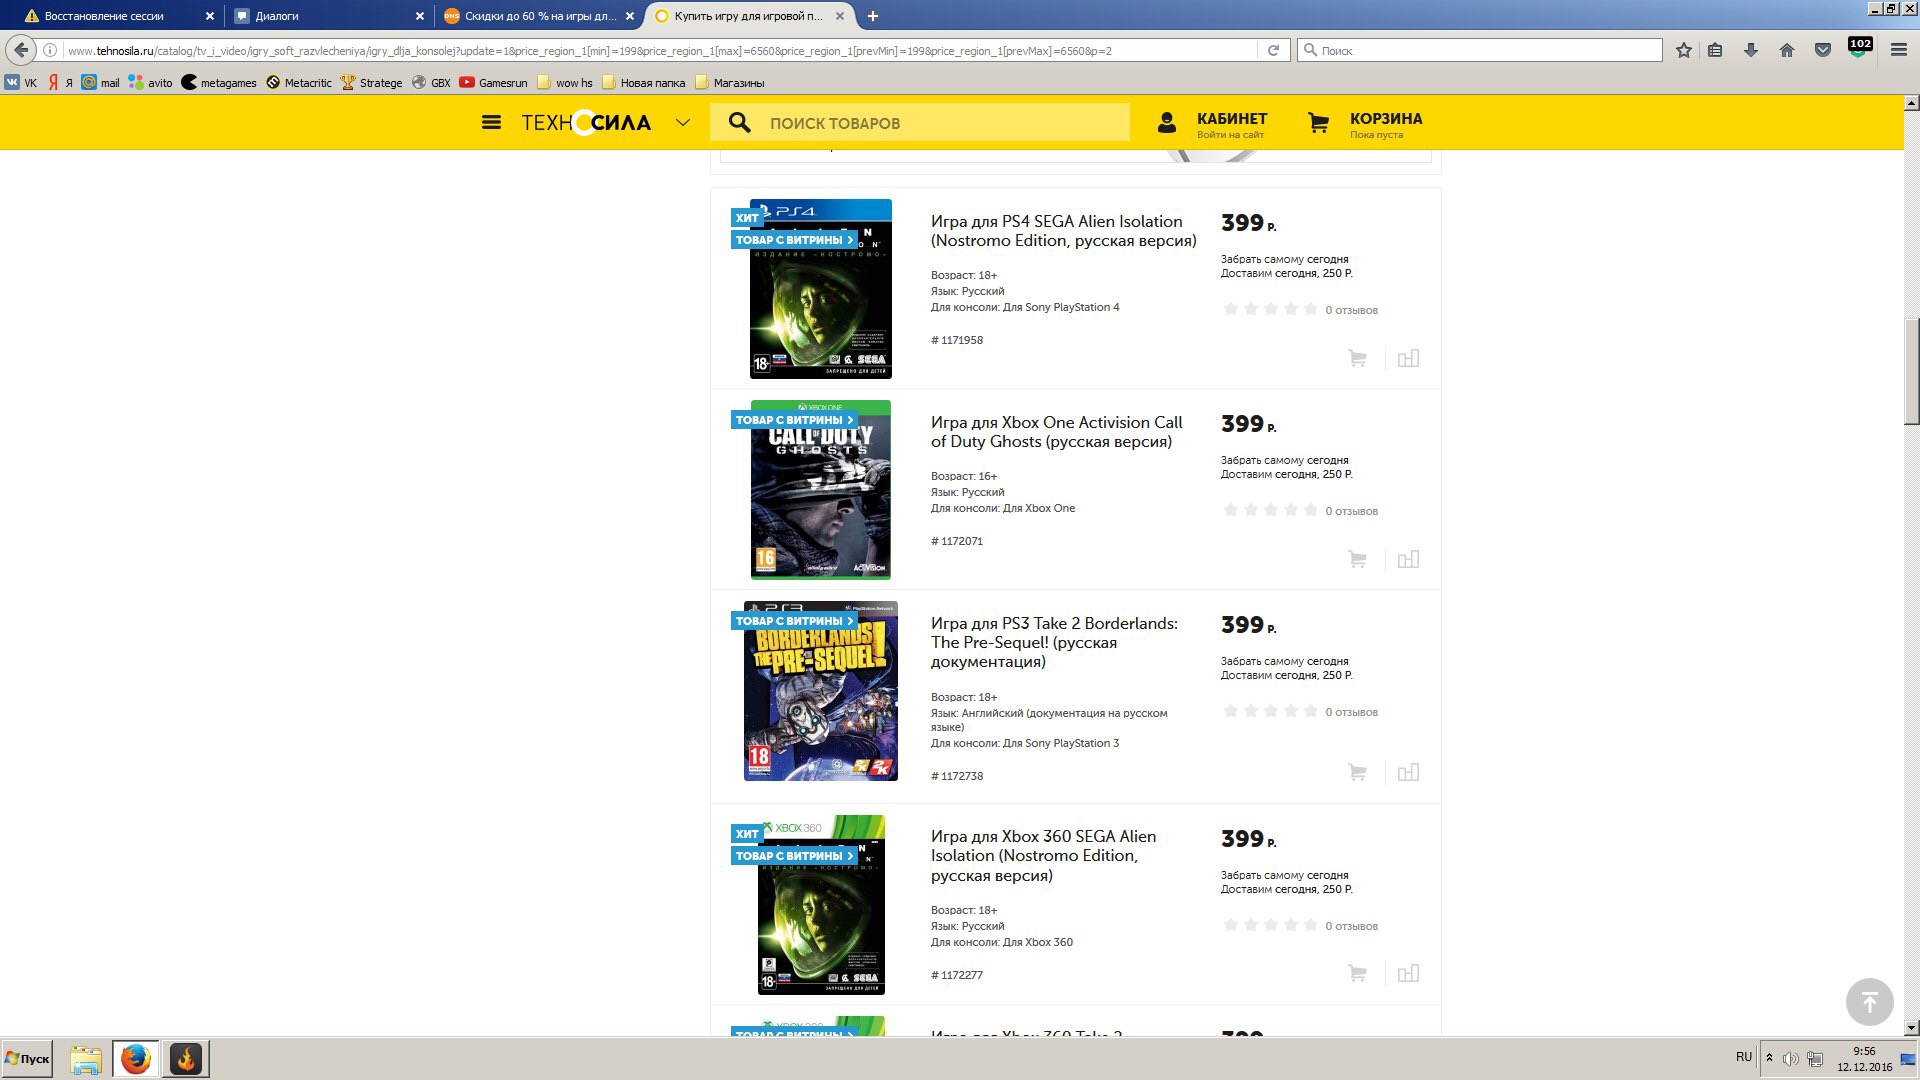The width and height of the screenshot is (1920, 1080).
Task: Rate Borderlands Pre-Sequel with stars
Action: point(1270,711)
